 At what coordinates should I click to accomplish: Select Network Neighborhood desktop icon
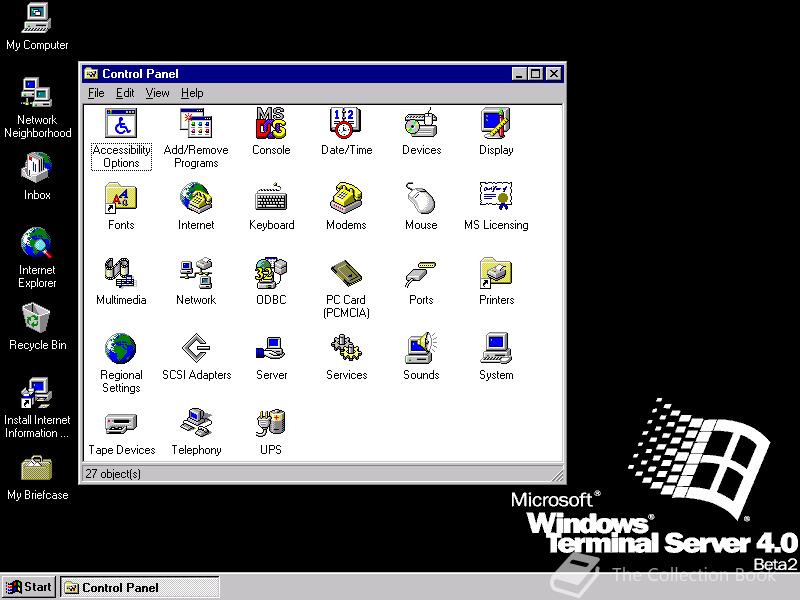point(37,108)
